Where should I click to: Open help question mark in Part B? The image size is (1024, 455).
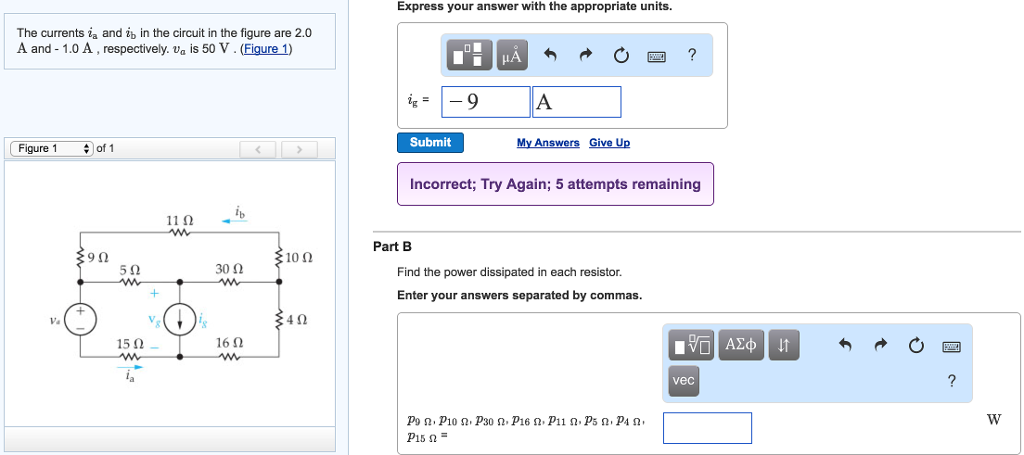952,381
